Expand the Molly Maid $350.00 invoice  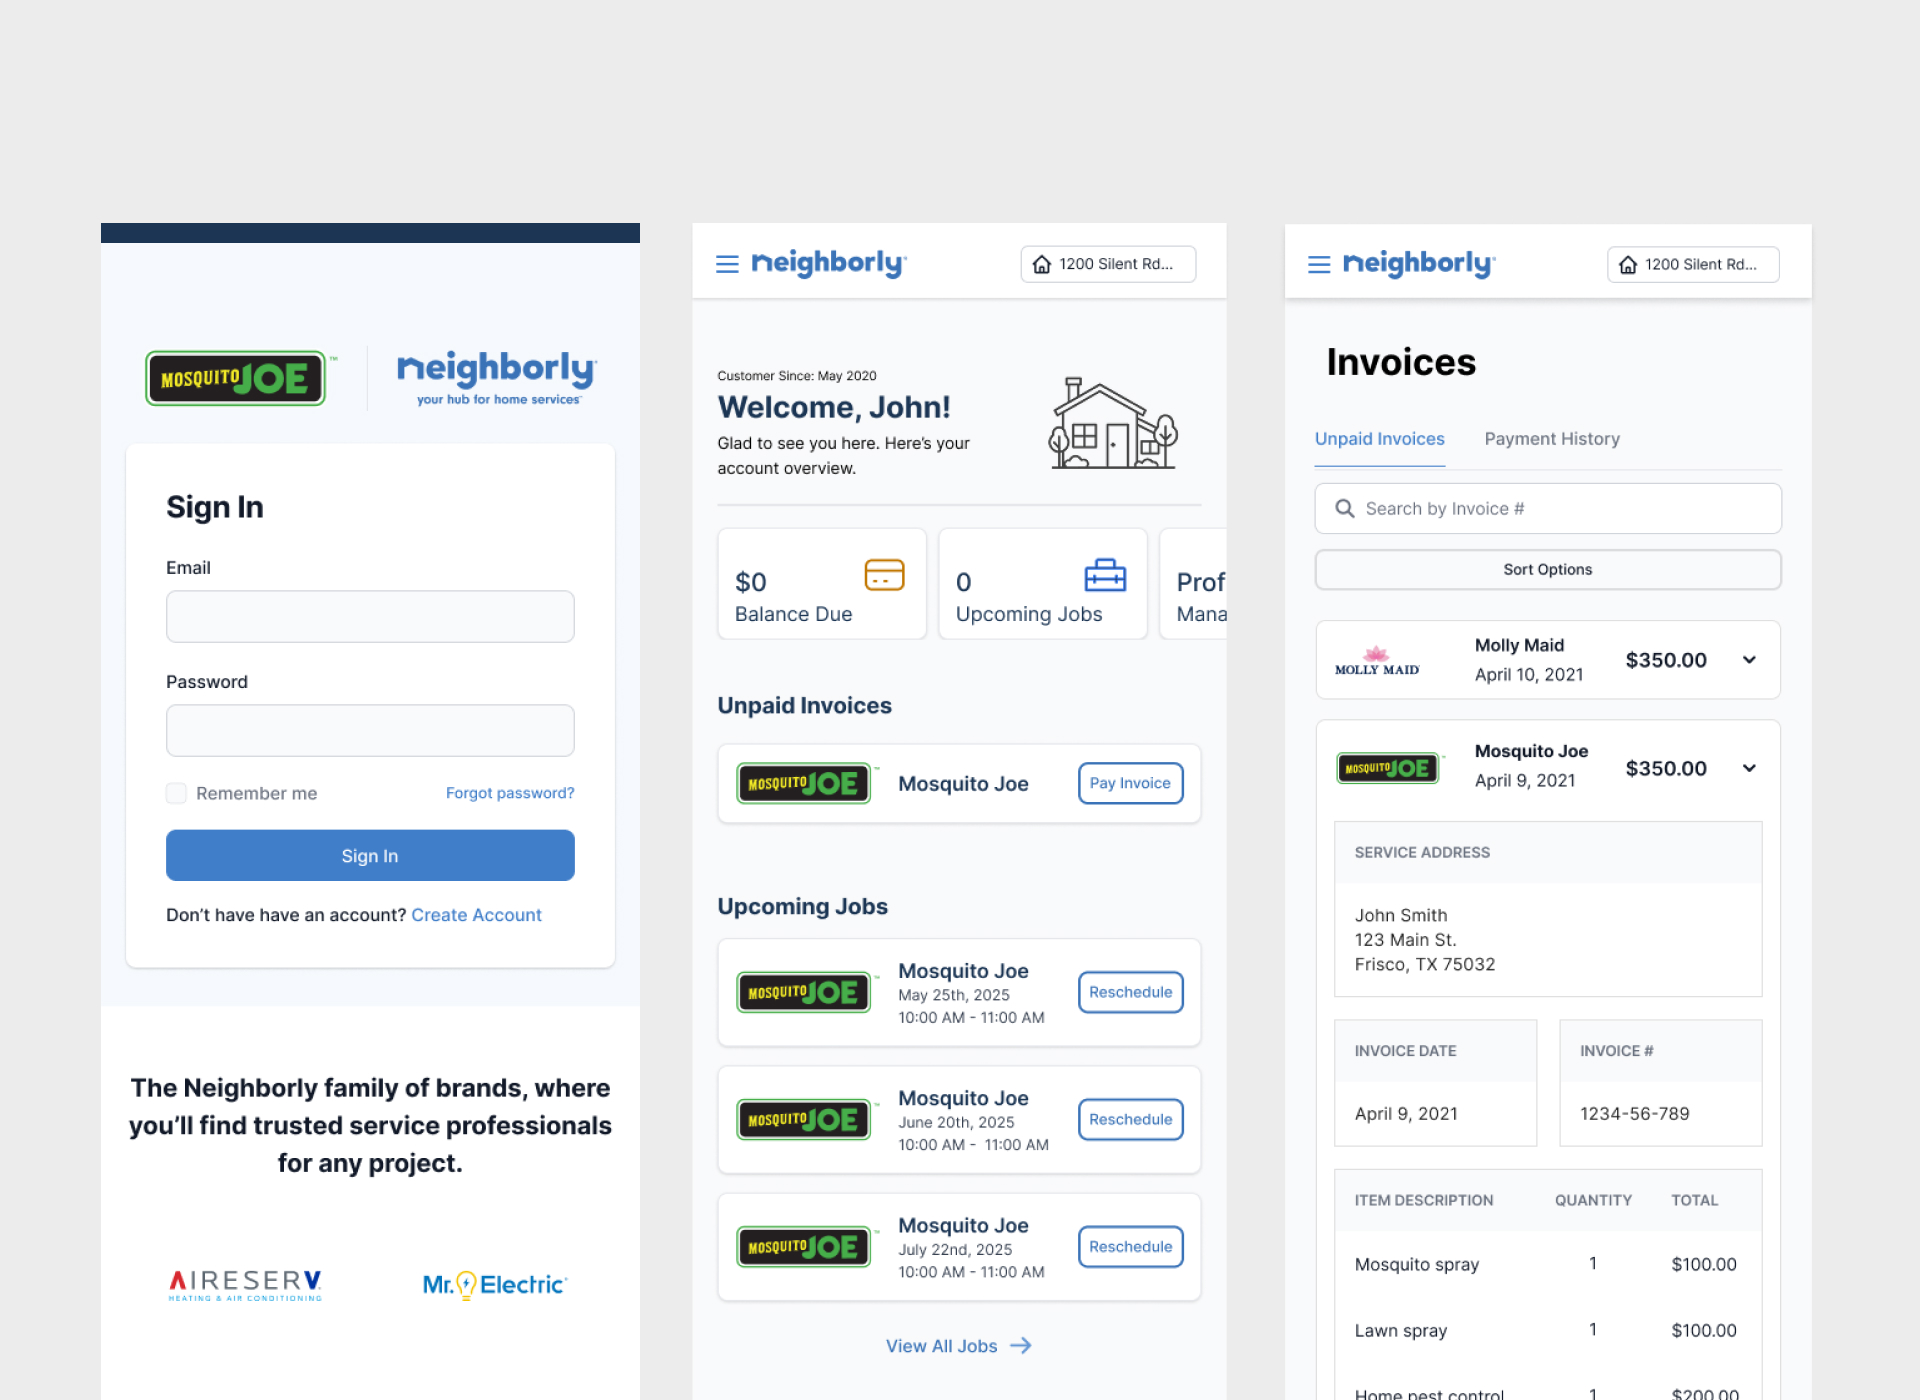click(1749, 660)
